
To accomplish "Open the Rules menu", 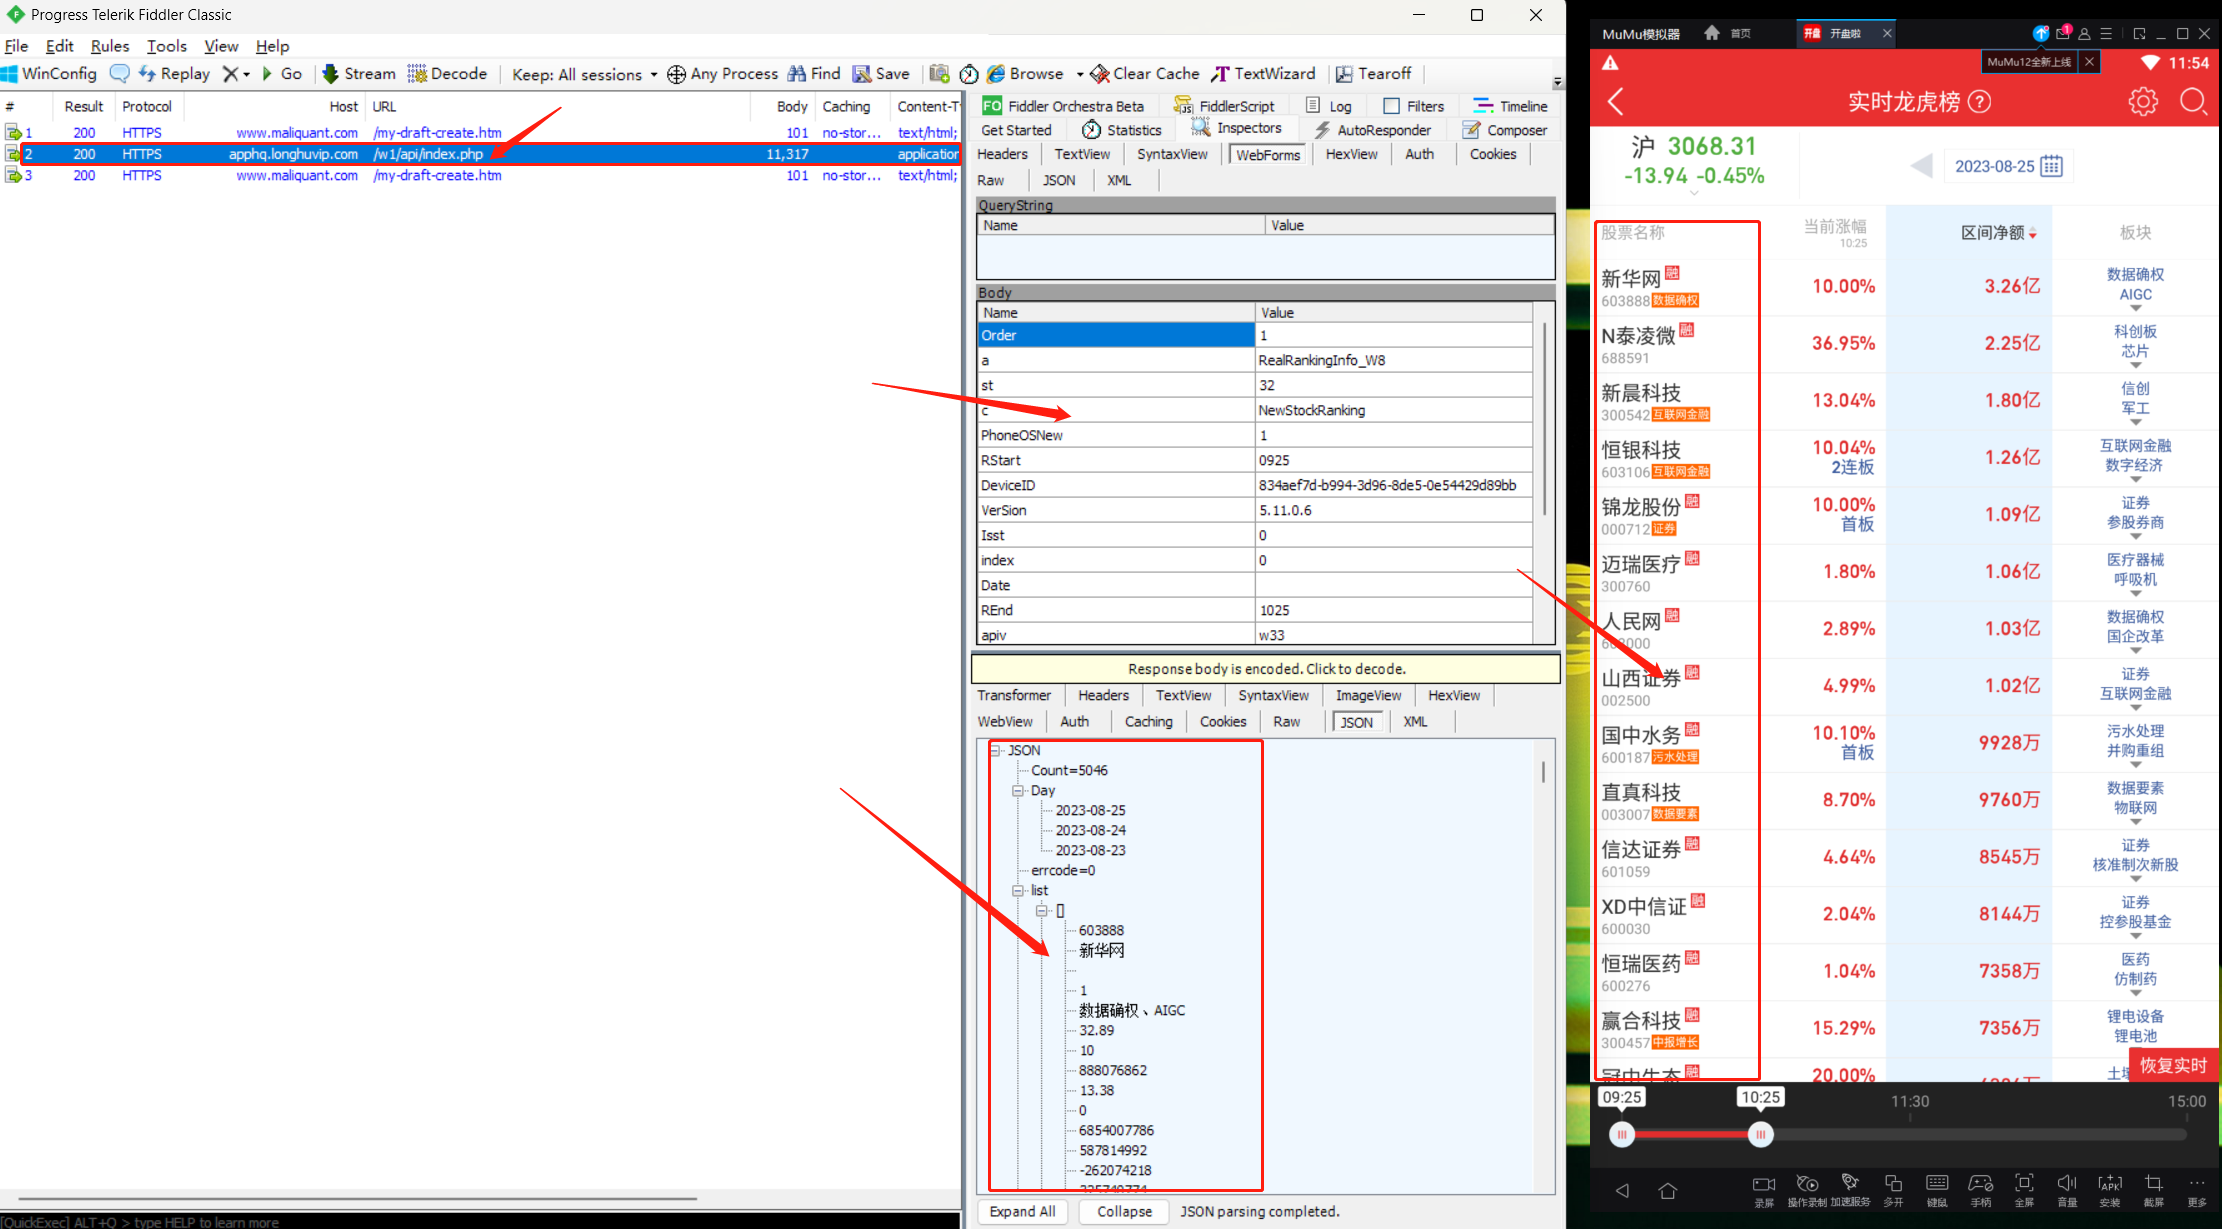I will (110, 46).
